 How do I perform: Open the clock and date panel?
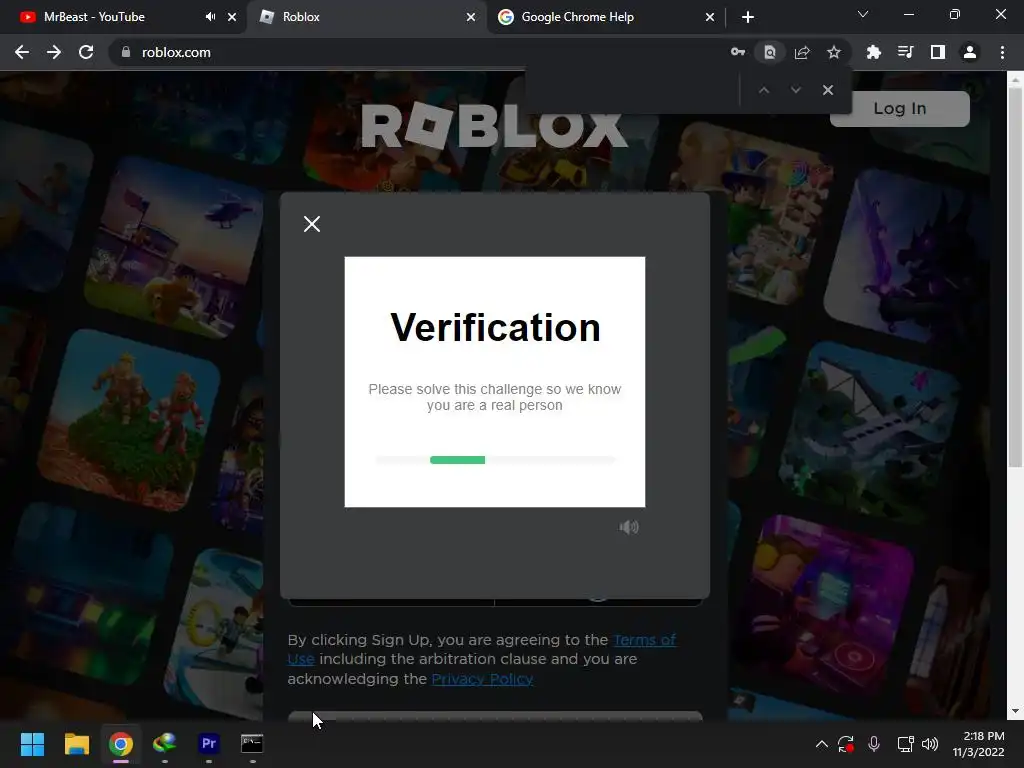point(978,744)
